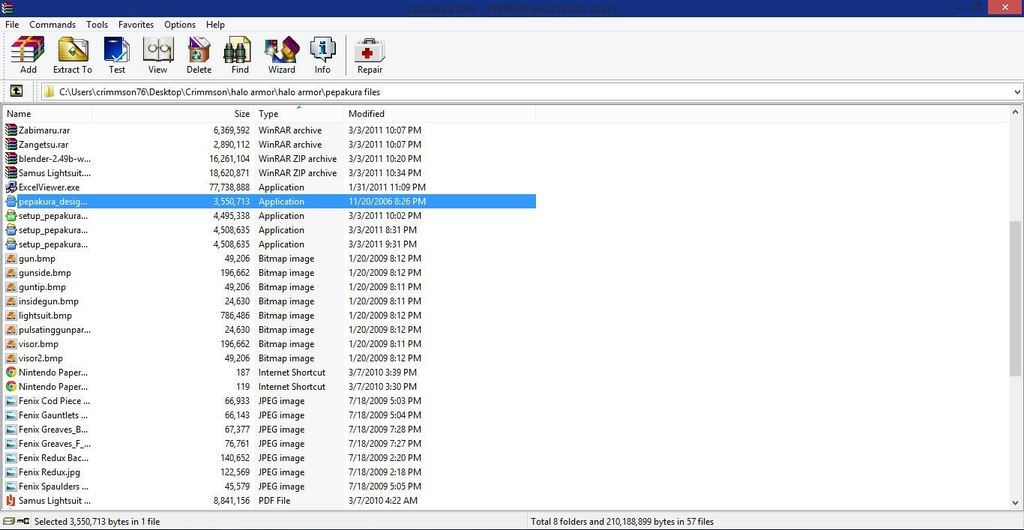Sort files by Type column
Viewport: 1024px width, 530px height.
pyautogui.click(x=299, y=114)
